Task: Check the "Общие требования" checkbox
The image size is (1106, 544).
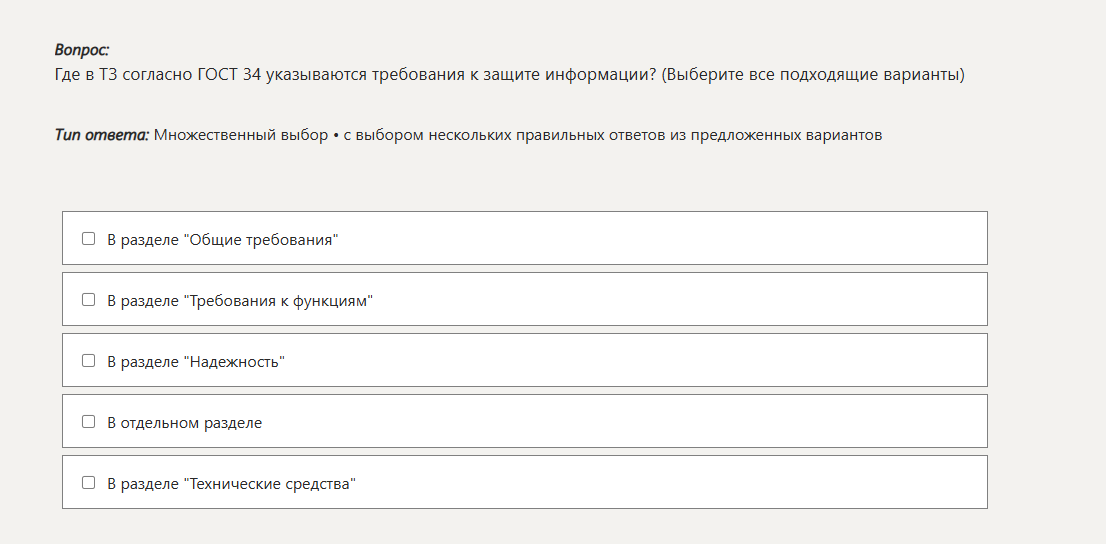Action: (x=89, y=239)
